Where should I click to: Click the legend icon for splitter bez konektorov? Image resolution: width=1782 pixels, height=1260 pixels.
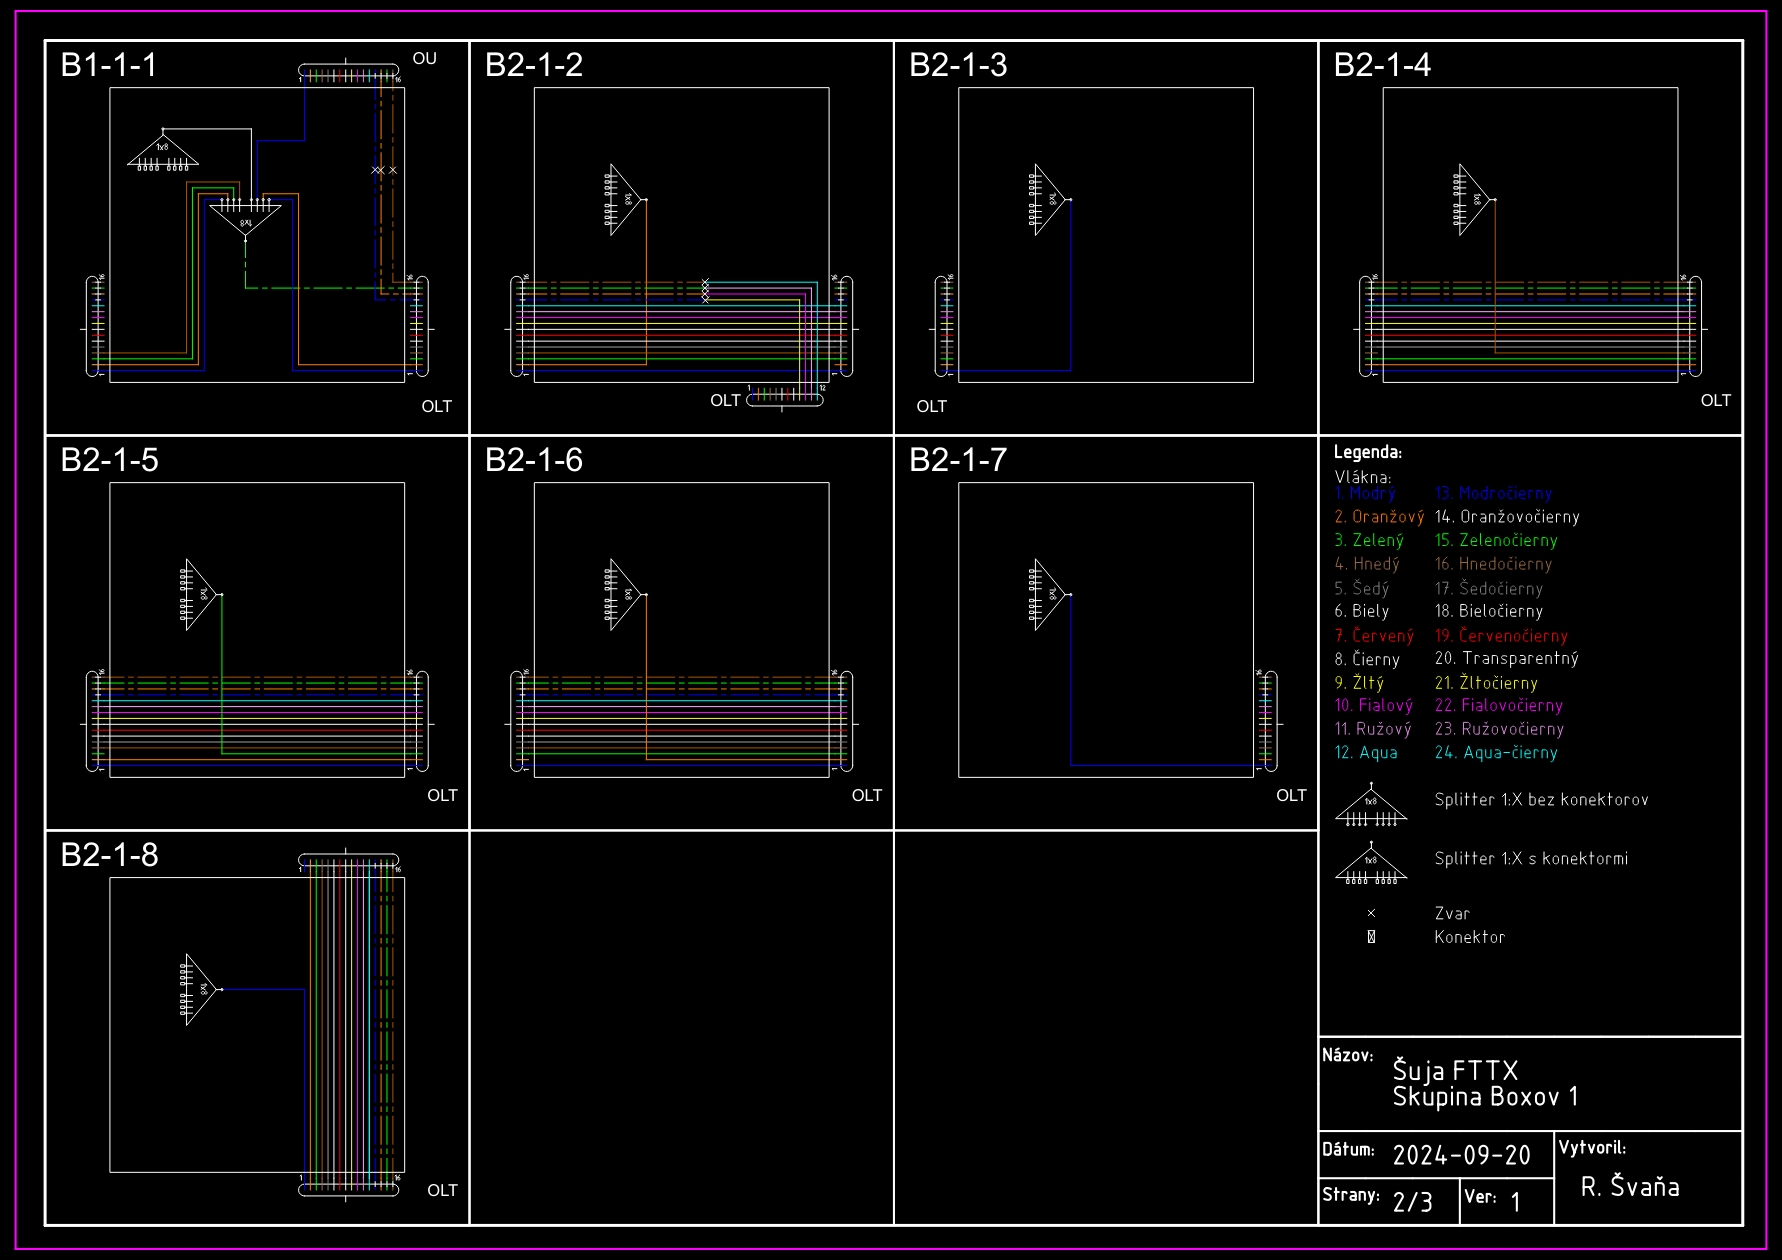point(1371,806)
